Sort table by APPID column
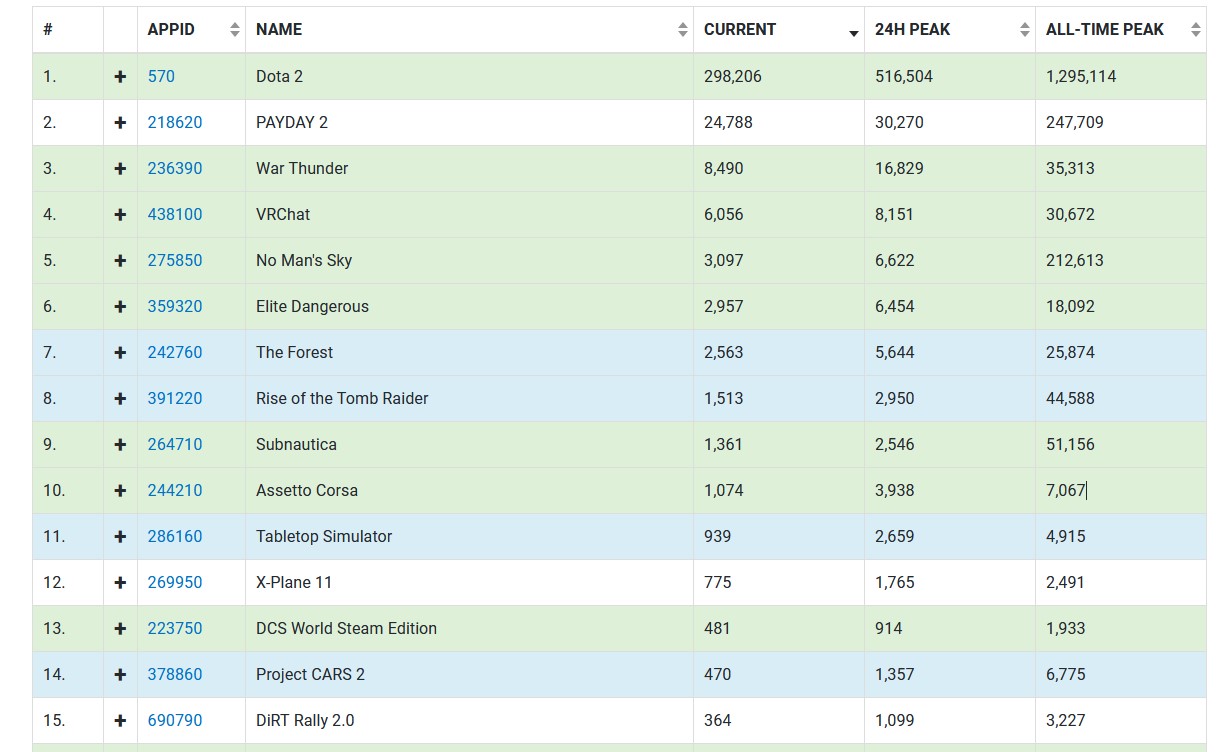This screenshot has width=1229, height=752. click(x=191, y=30)
